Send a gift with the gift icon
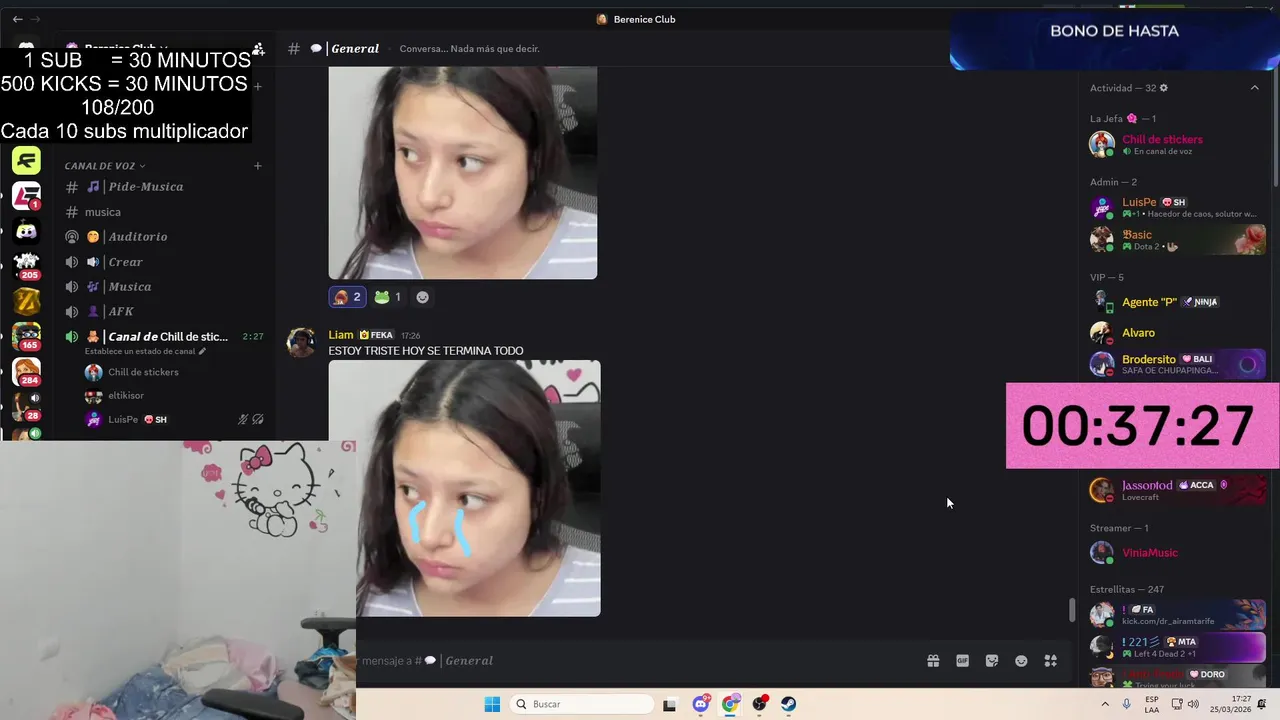The image size is (1280, 720). pyautogui.click(x=933, y=661)
